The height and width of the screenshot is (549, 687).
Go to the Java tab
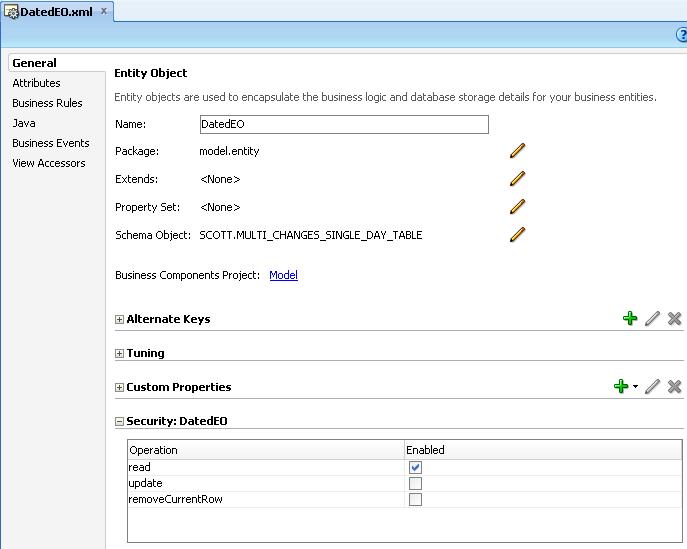click(24, 123)
